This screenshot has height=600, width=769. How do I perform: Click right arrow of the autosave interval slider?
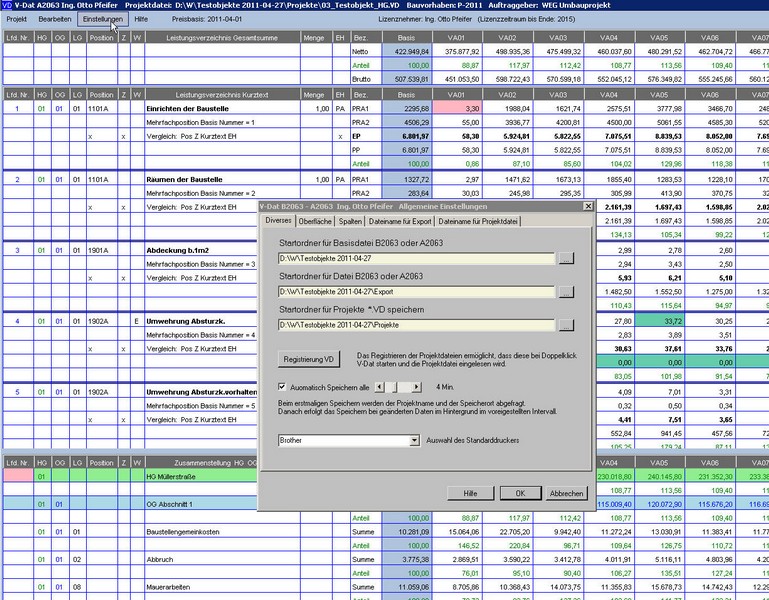417,386
